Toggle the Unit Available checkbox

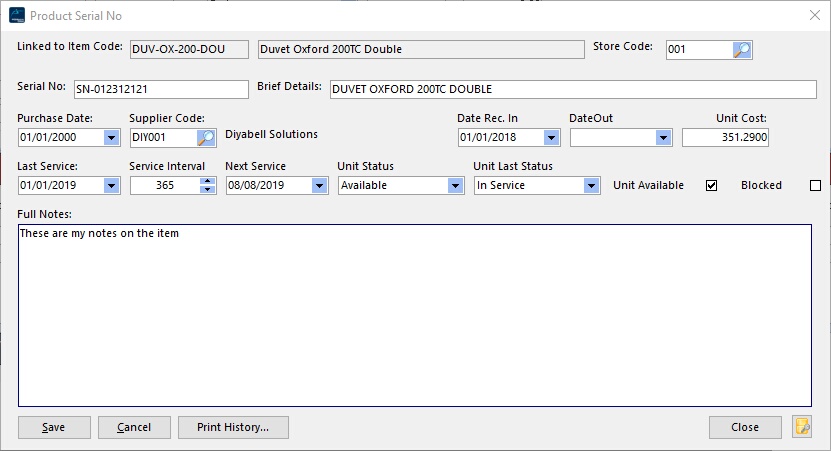(712, 185)
